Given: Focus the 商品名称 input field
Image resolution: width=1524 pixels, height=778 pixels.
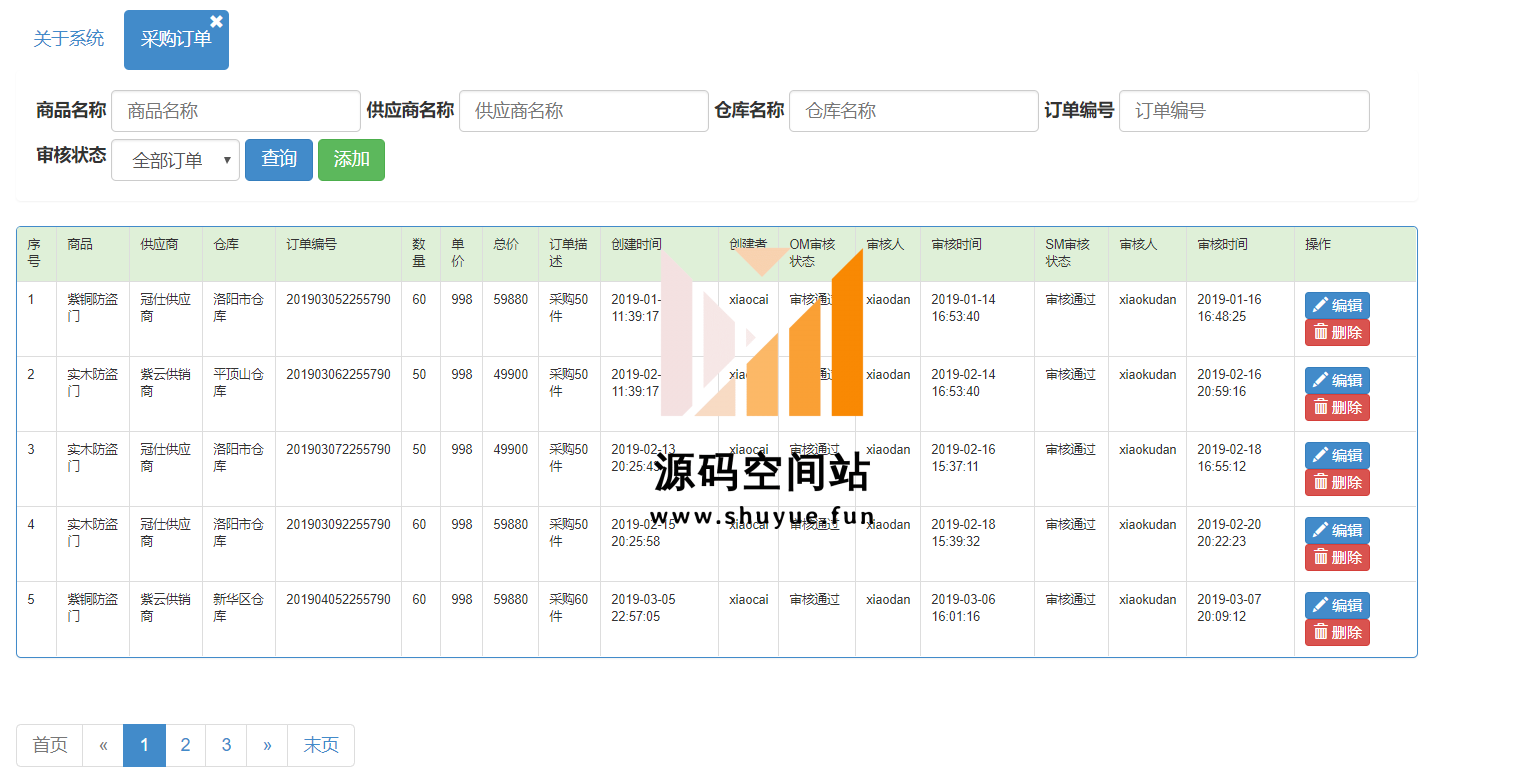Looking at the screenshot, I should click(x=235, y=111).
